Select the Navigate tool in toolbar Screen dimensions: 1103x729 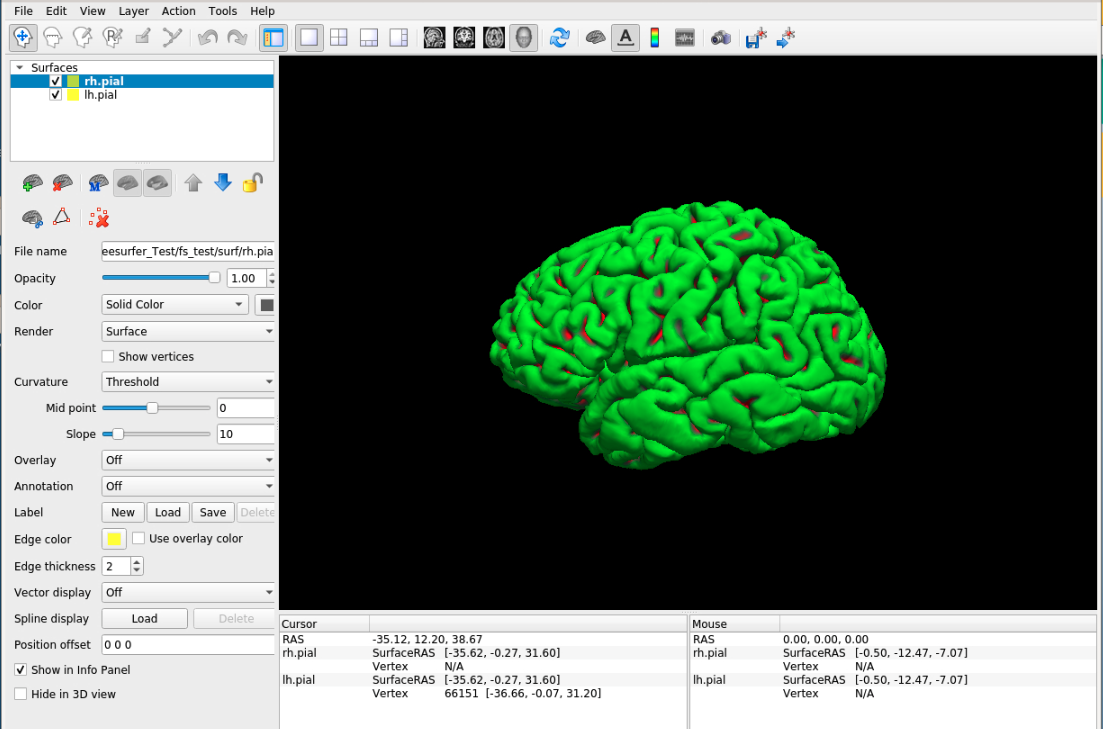pos(23,37)
